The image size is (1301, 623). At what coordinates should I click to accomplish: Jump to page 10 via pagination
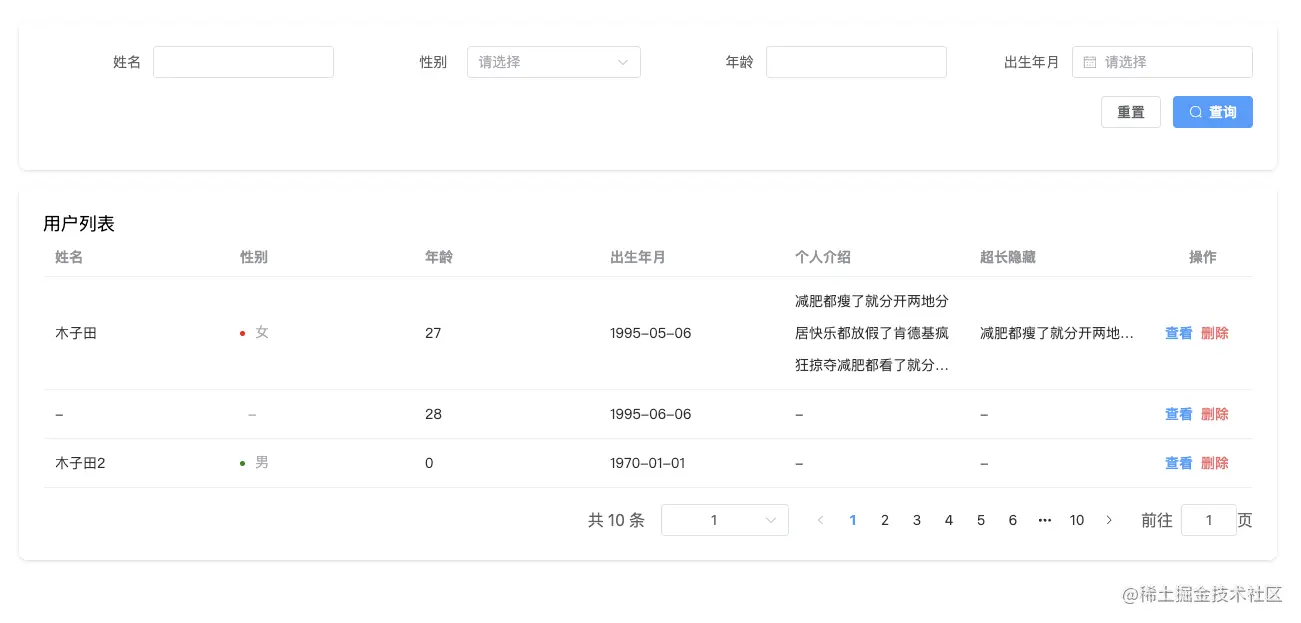[1077, 520]
